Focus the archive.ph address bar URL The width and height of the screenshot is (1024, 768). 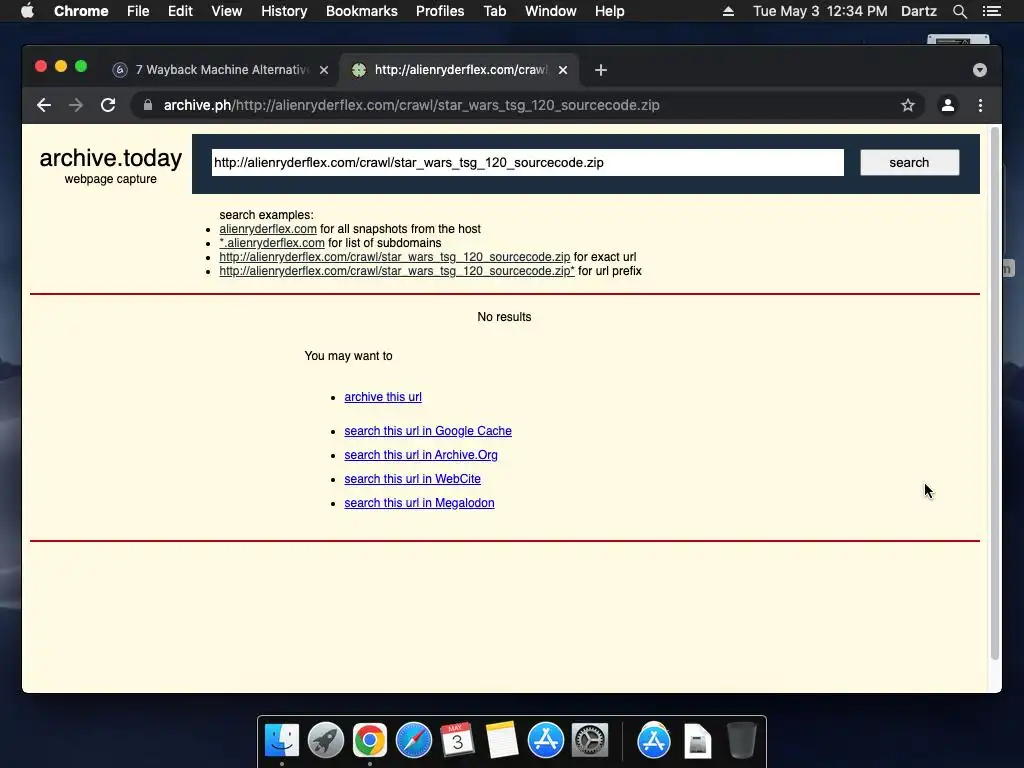point(411,105)
